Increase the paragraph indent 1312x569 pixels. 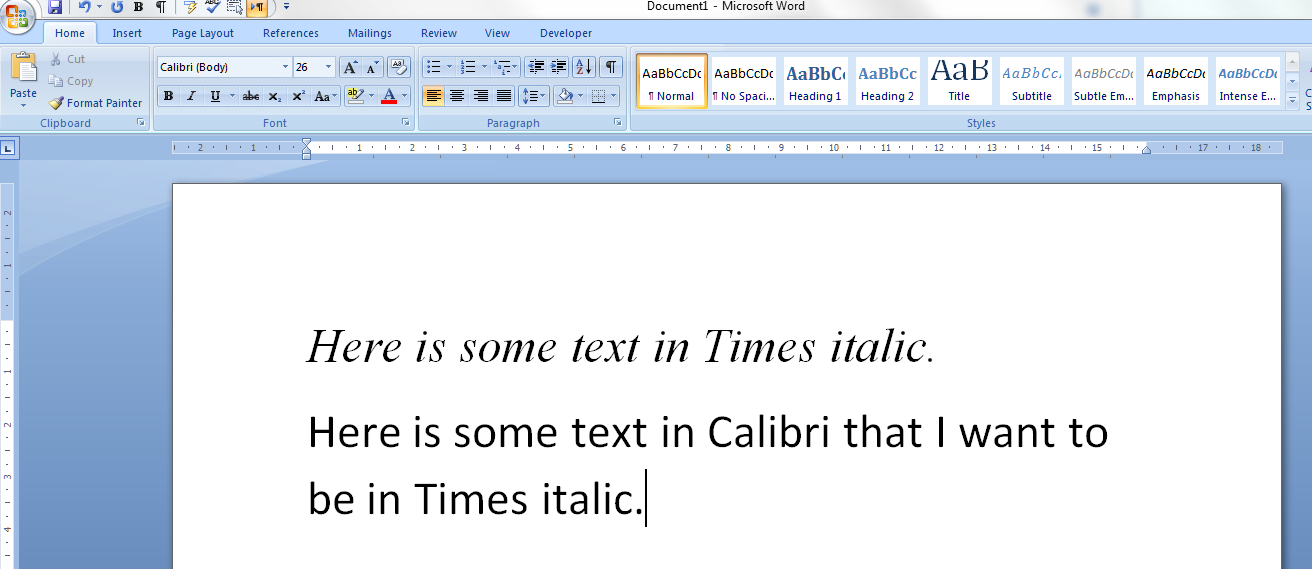point(559,67)
